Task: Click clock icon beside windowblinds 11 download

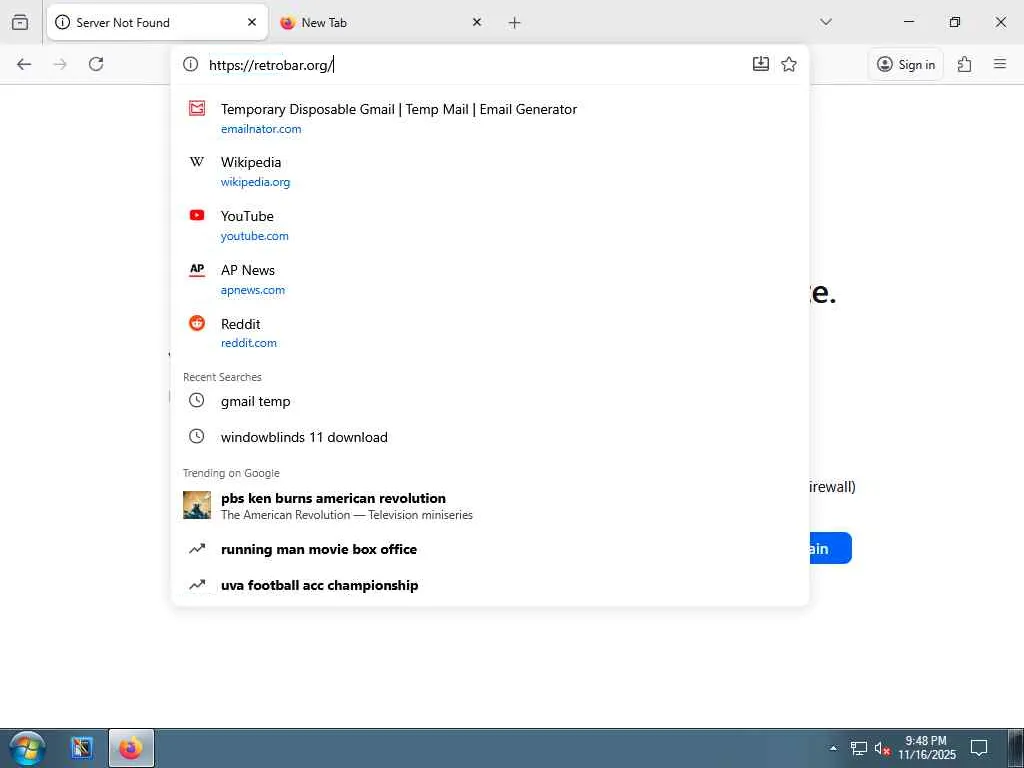Action: (197, 436)
